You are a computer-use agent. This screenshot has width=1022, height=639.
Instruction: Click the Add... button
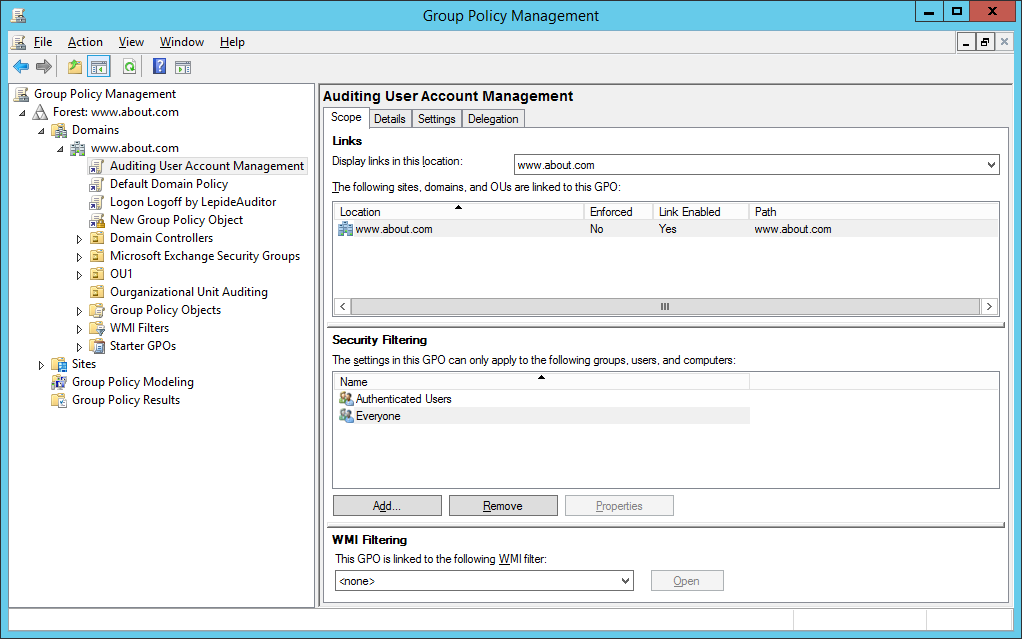[x=387, y=506]
